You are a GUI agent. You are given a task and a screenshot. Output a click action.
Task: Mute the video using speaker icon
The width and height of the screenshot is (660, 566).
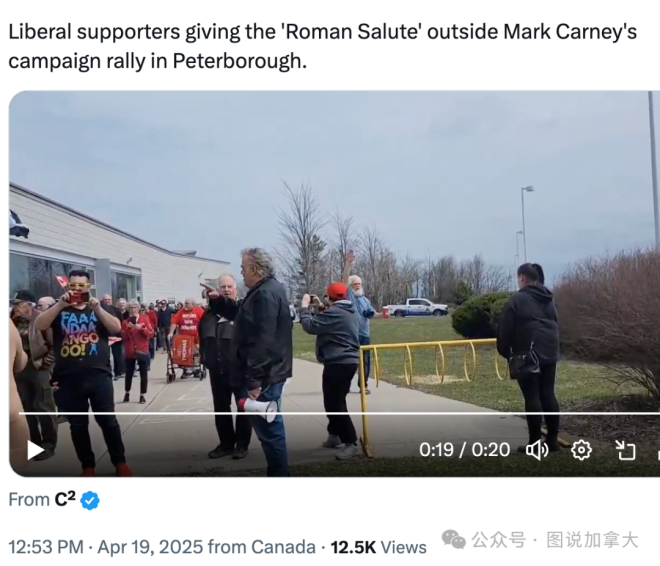(x=537, y=450)
